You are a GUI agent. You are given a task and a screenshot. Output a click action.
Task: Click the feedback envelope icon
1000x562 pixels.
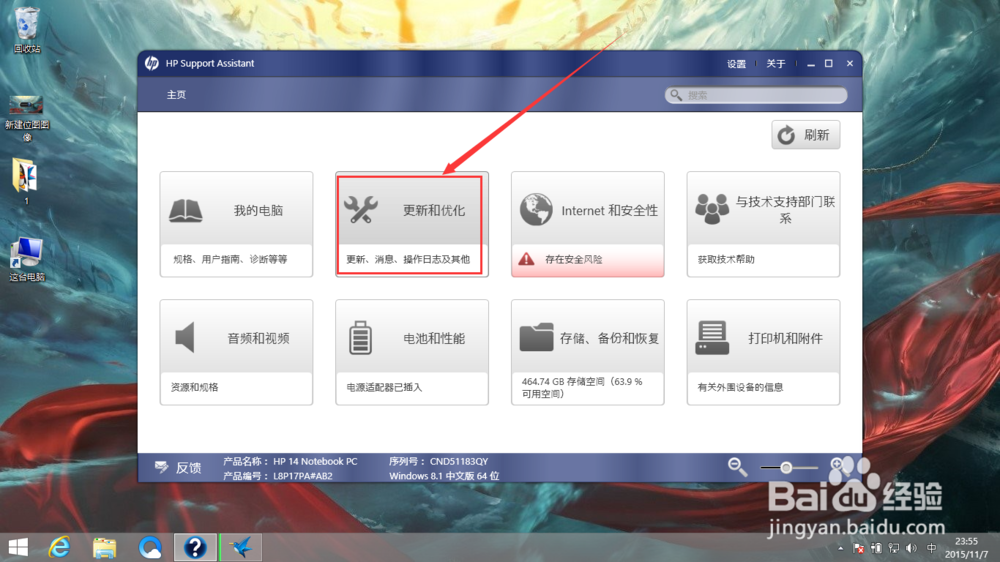point(161,467)
